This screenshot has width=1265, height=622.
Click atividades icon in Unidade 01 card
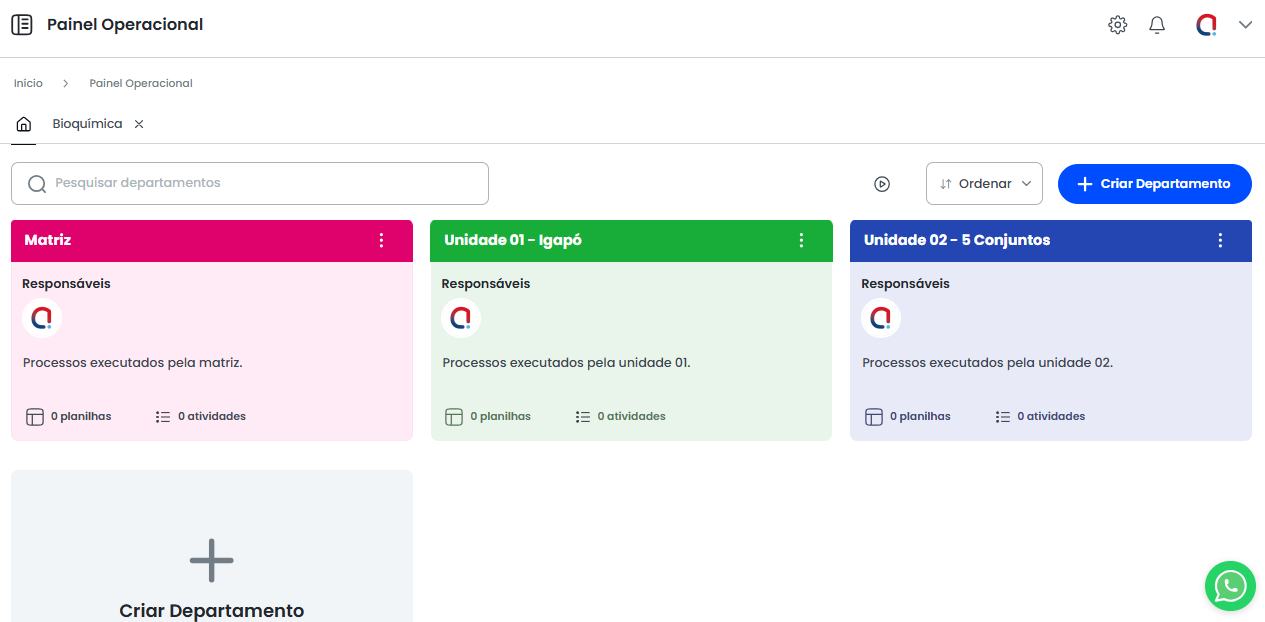(x=583, y=417)
